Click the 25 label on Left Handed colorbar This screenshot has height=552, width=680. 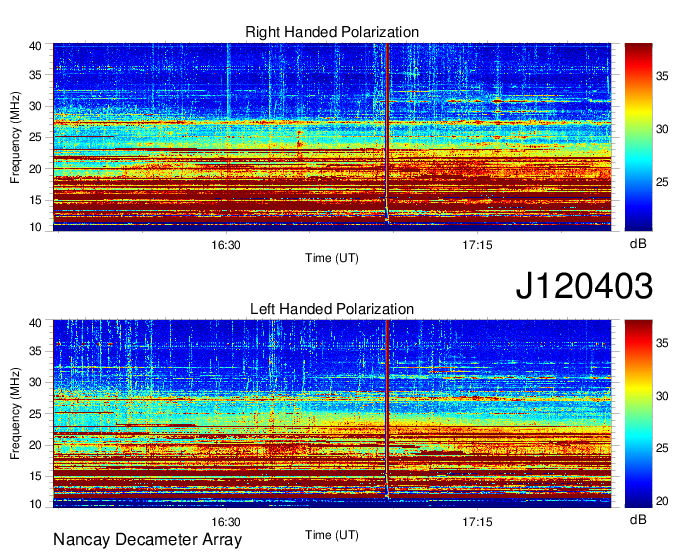[662, 448]
